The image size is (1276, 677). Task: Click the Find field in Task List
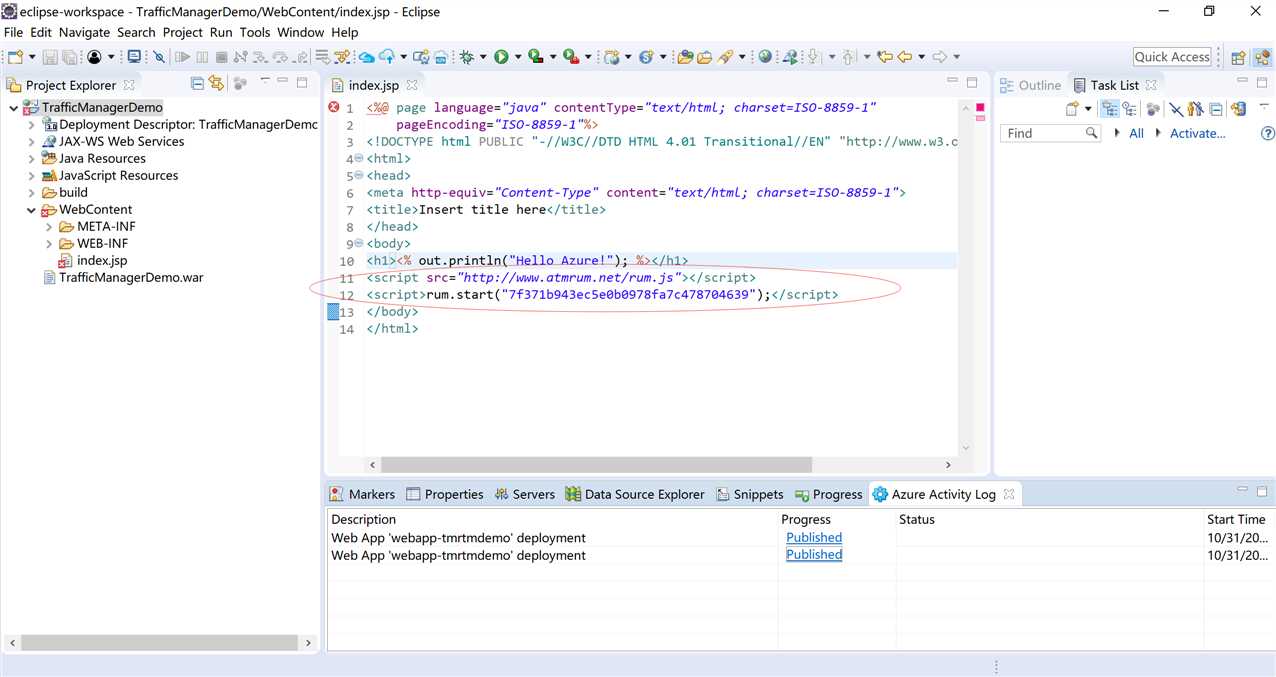point(1052,133)
